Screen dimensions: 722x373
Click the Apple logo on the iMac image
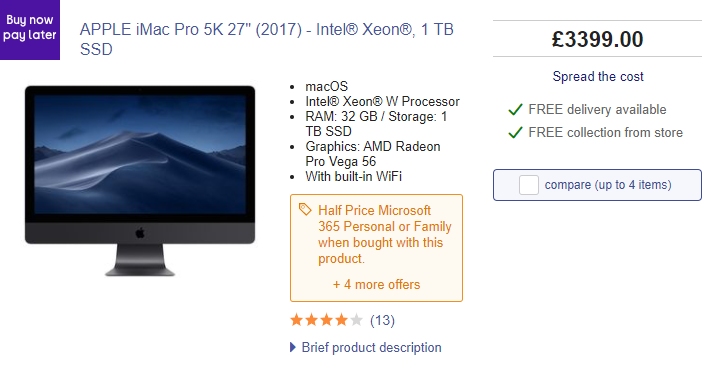[140, 233]
